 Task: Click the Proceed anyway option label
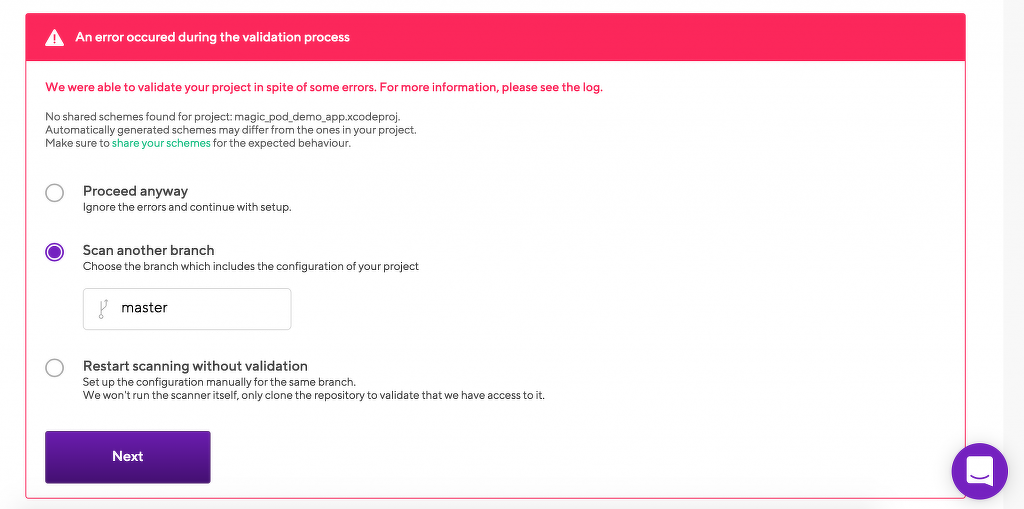(x=135, y=191)
